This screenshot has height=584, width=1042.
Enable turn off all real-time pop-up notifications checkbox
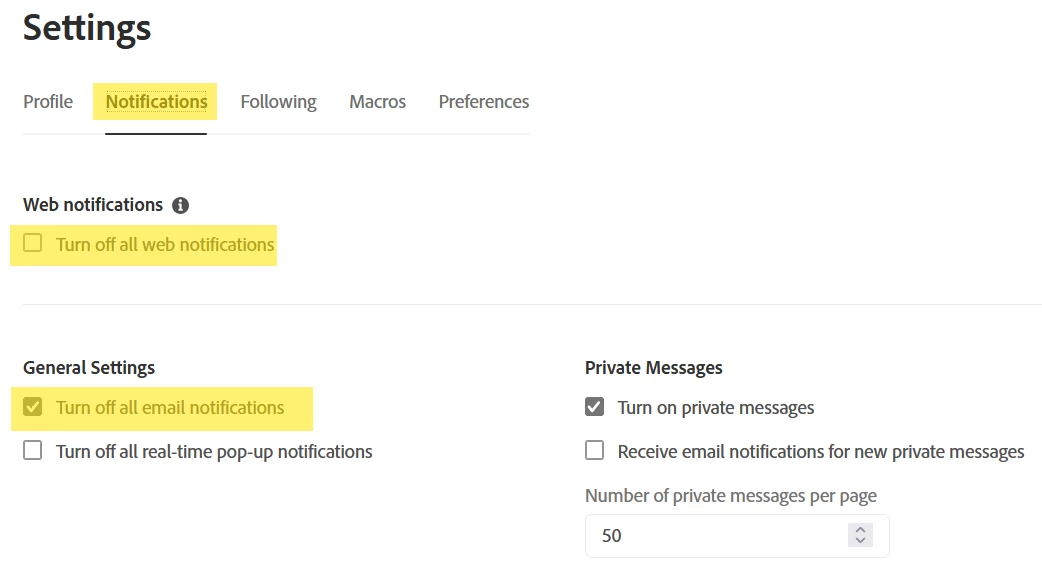coord(33,450)
